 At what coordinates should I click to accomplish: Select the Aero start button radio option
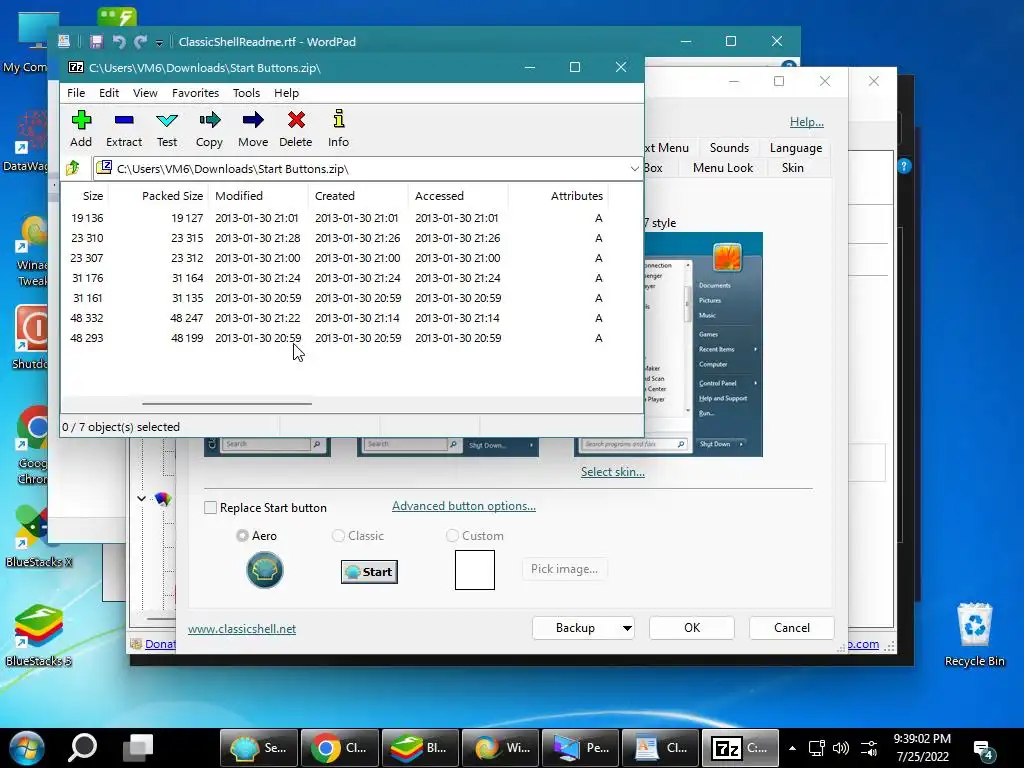click(x=242, y=536)
